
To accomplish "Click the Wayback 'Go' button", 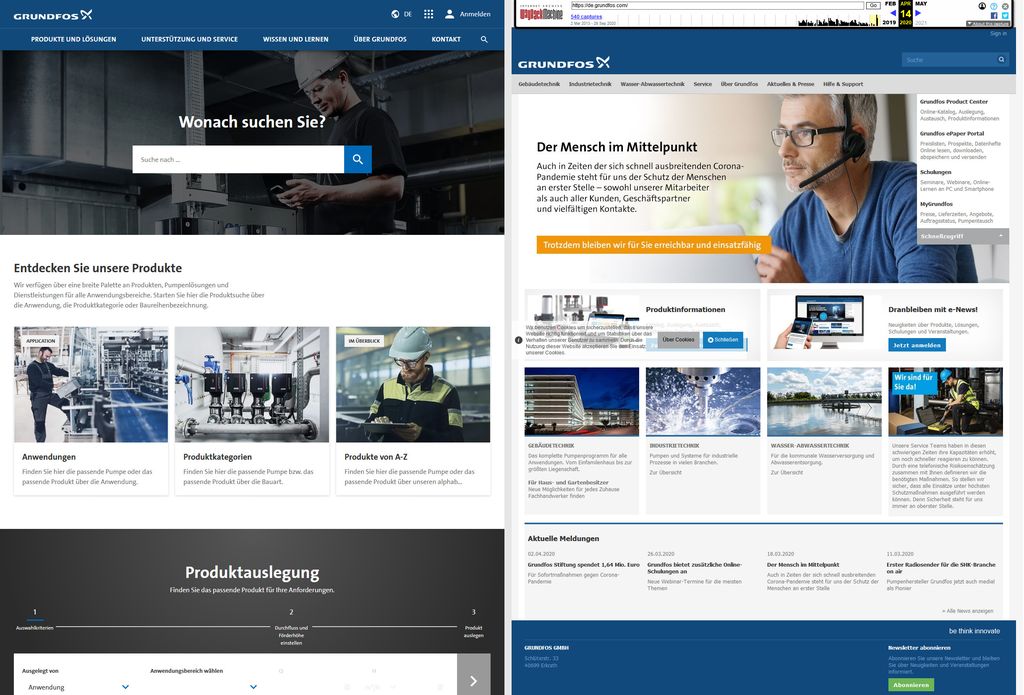I will (873, 5).
